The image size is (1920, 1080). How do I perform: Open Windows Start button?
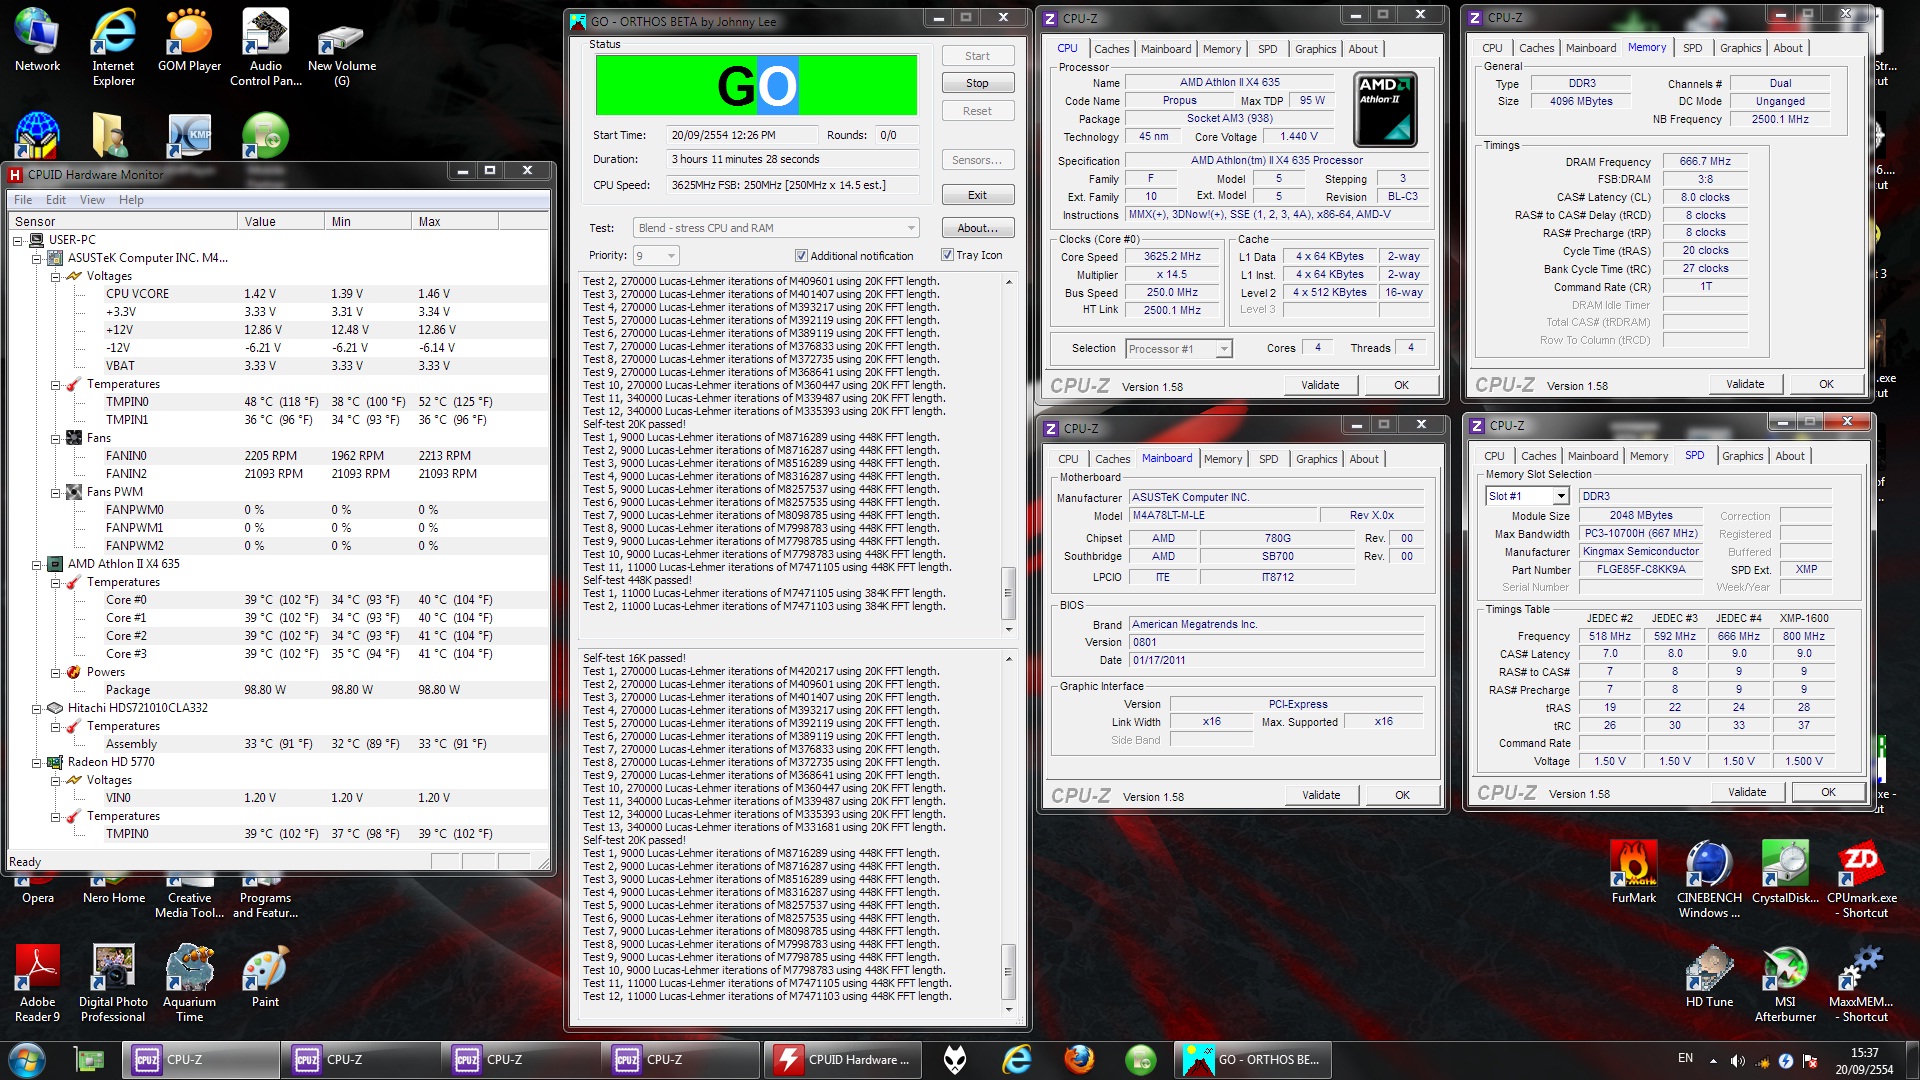point(27,1060)
